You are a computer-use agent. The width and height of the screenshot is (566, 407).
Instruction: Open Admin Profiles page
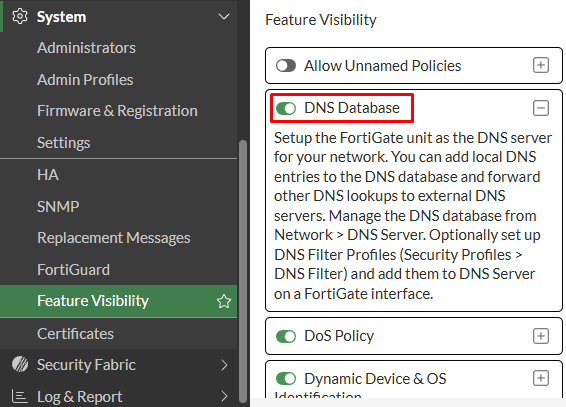click(x=85, y=80)
